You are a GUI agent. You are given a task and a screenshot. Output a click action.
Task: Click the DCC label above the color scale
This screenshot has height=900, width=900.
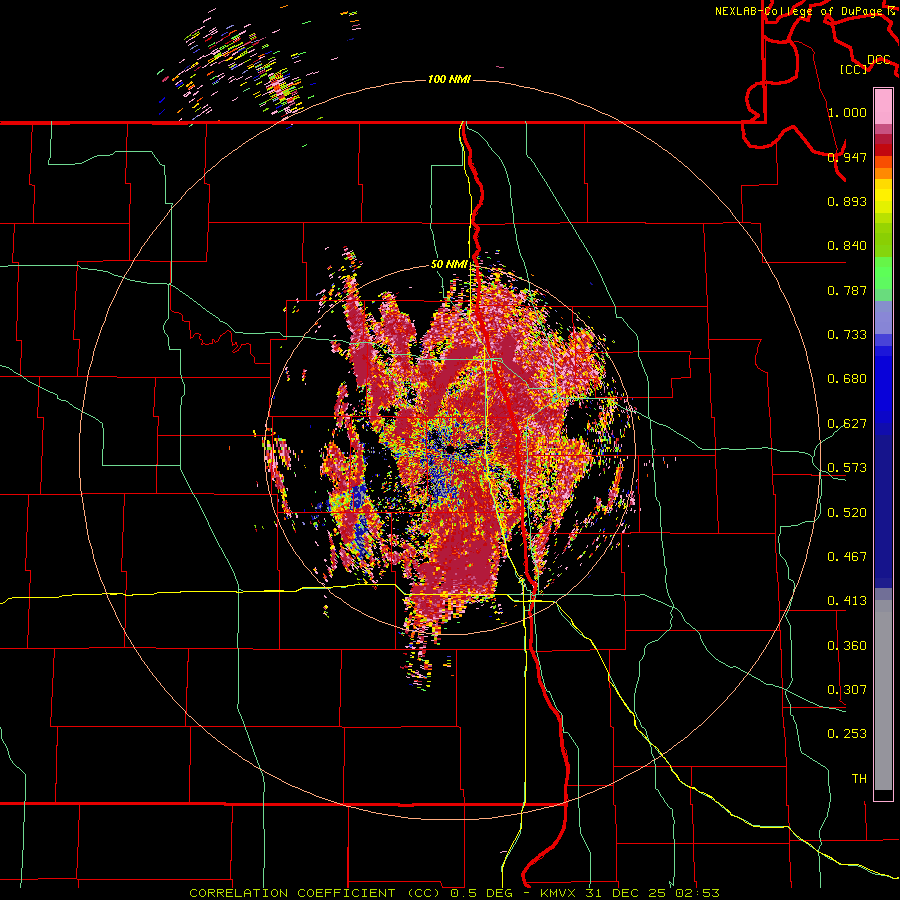(x=878, y=60)
